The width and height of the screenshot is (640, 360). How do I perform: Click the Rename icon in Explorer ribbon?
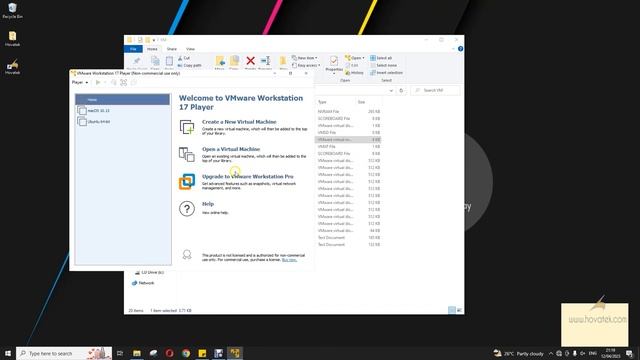pyautogui.click(x=265, y=61)
